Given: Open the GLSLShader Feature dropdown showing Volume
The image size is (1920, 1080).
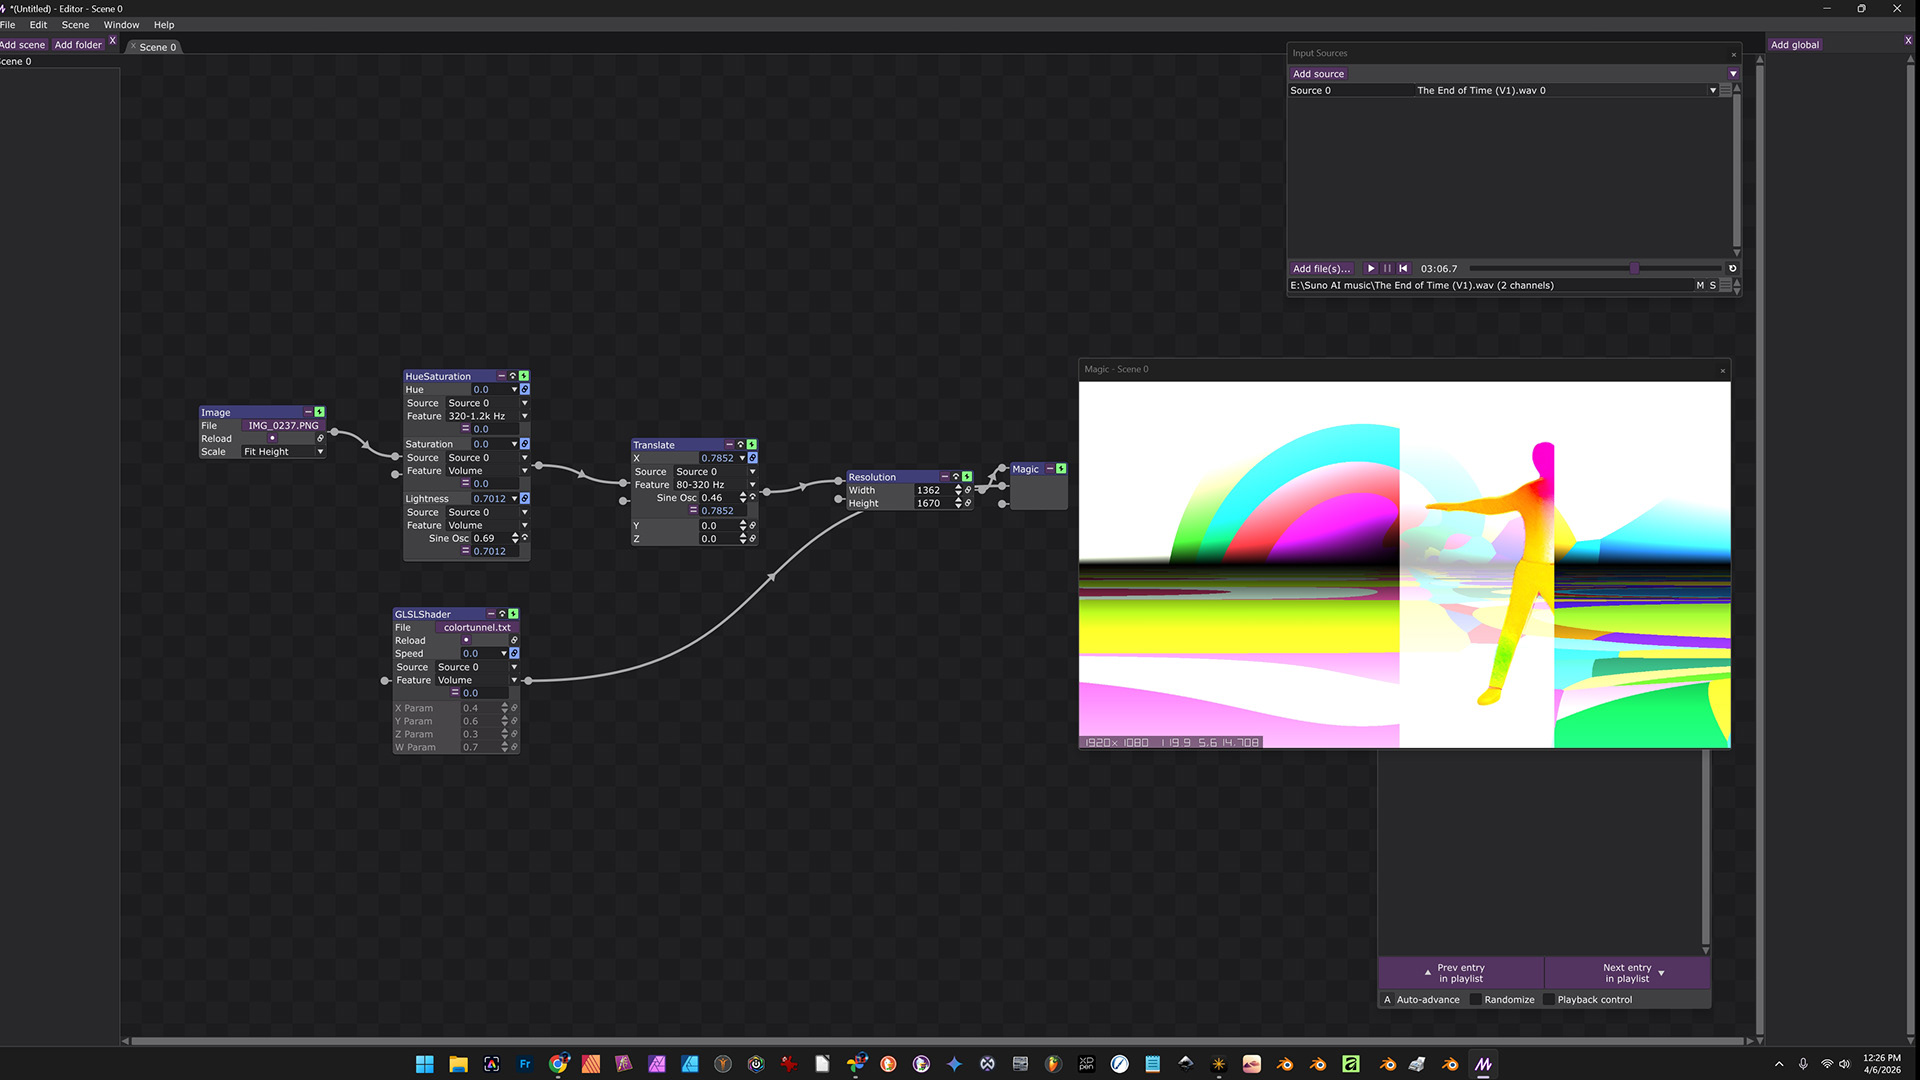Looking at the screenshot, I should (x=477, y=680).
